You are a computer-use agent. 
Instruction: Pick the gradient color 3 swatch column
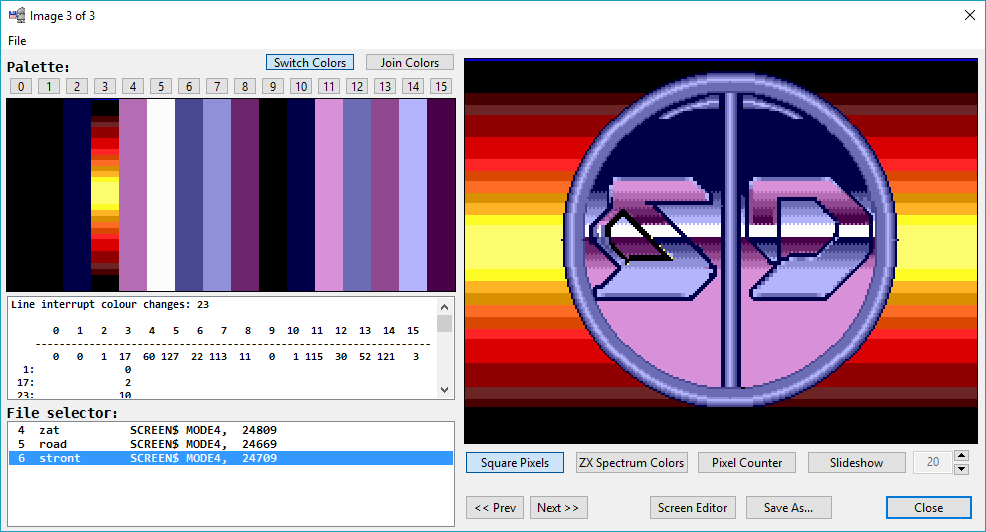coord(105,195)
